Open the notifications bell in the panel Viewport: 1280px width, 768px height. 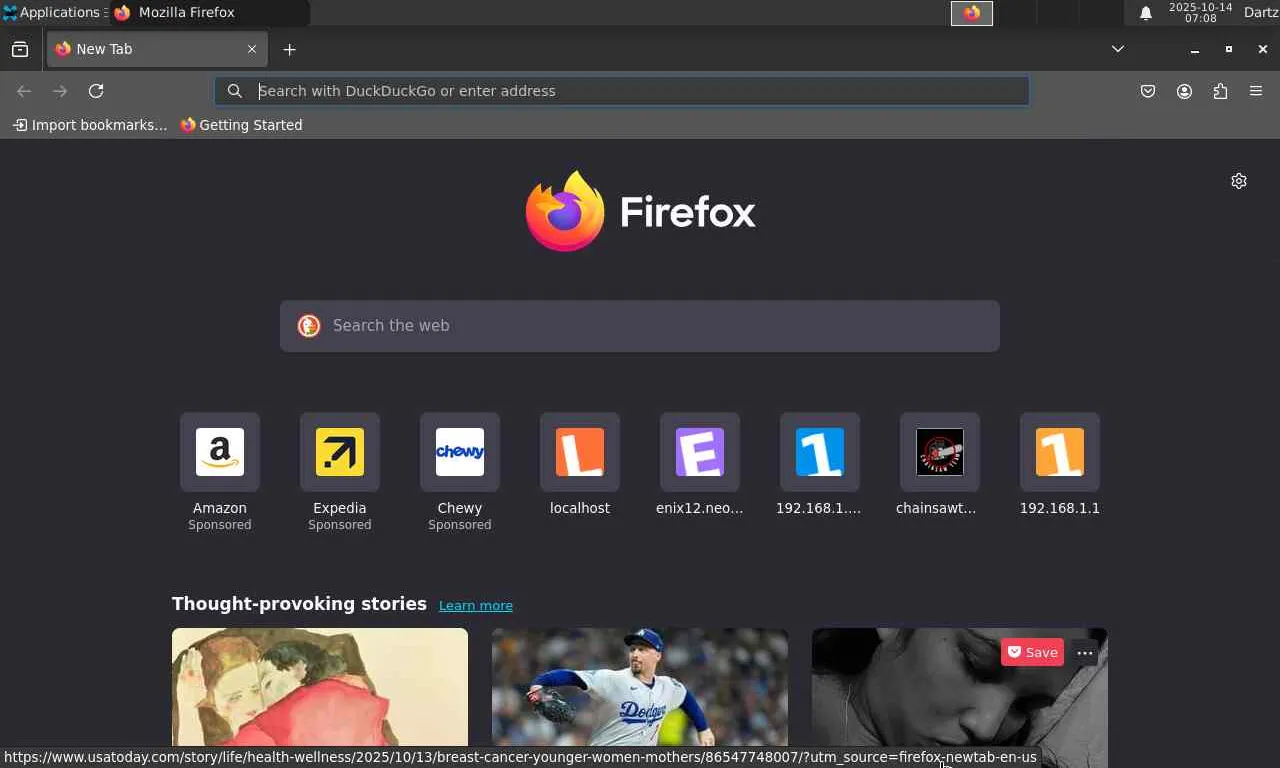[1146, 13]
